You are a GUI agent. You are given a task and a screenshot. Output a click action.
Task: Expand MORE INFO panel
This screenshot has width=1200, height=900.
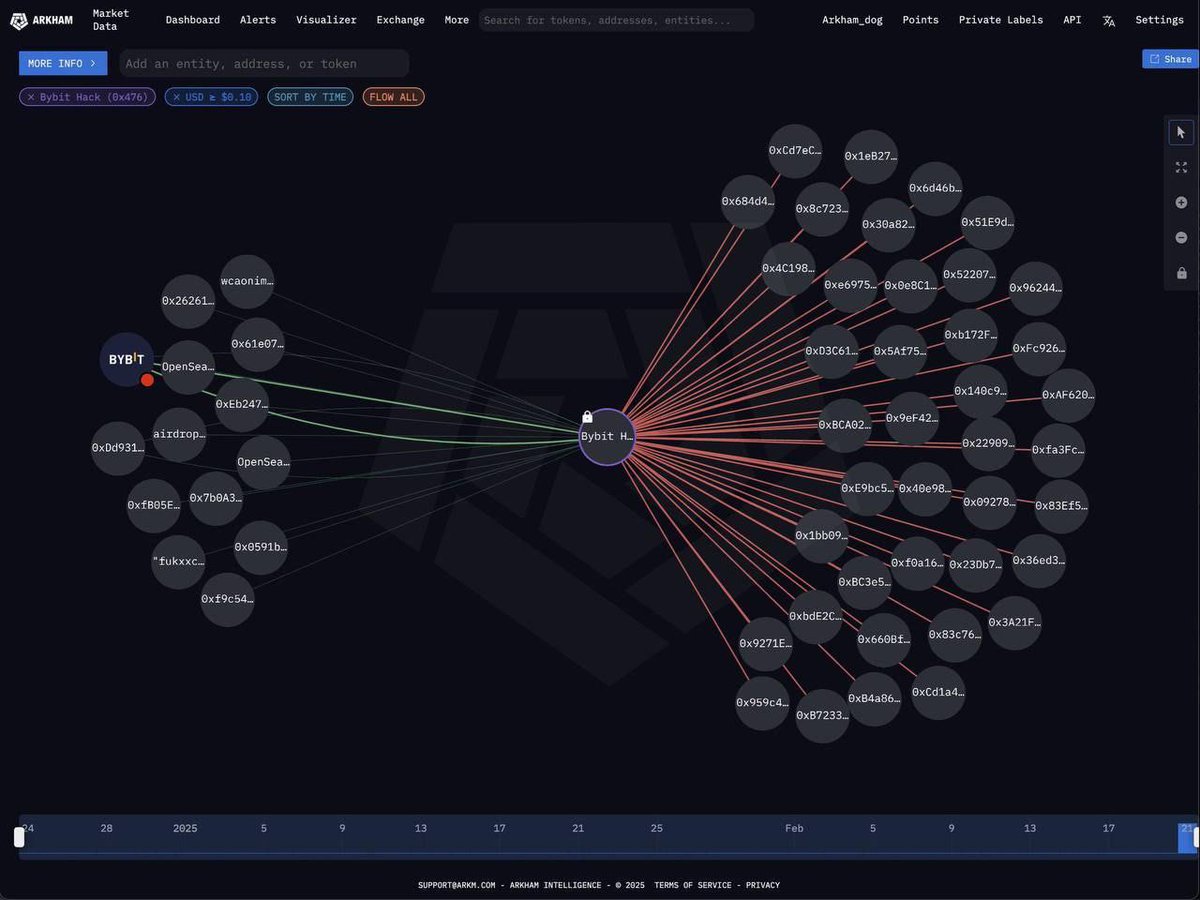pos(62,62)
